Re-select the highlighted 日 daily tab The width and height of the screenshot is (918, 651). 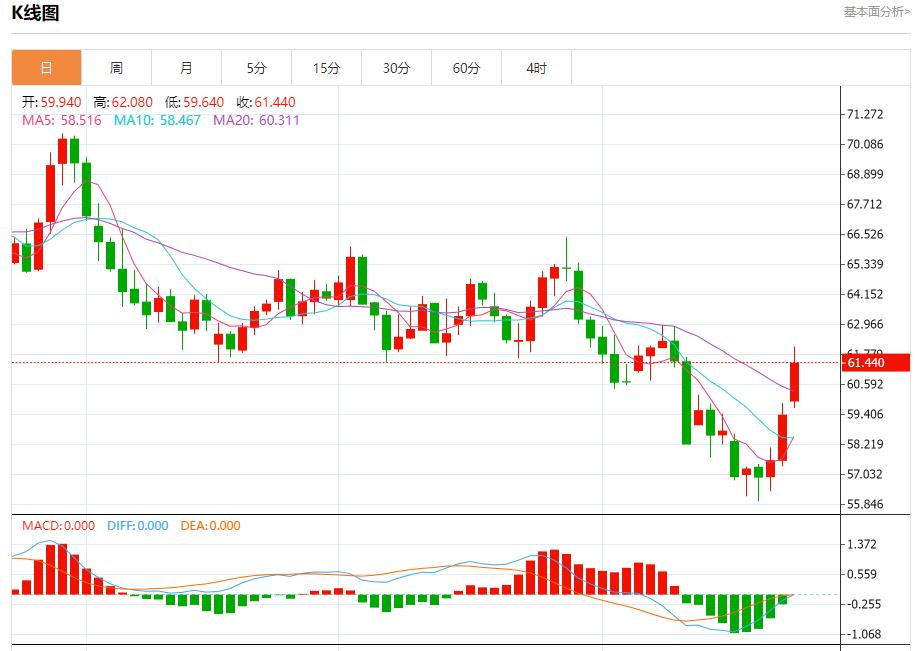tap(45, 68)
